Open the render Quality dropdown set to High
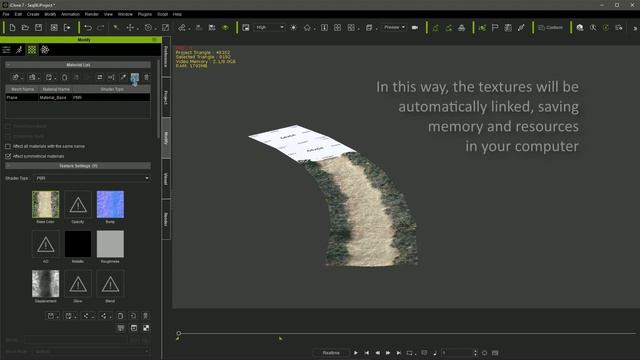 (x=269, y=27)
